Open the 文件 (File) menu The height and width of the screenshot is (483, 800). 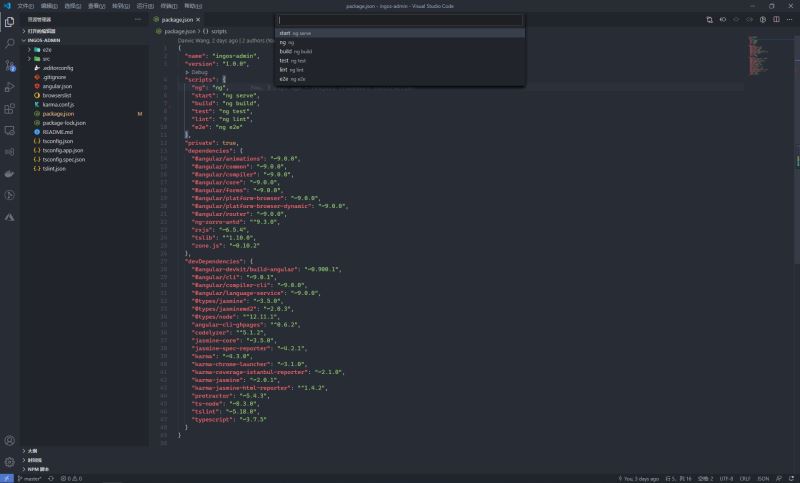(x=25, y=5)
